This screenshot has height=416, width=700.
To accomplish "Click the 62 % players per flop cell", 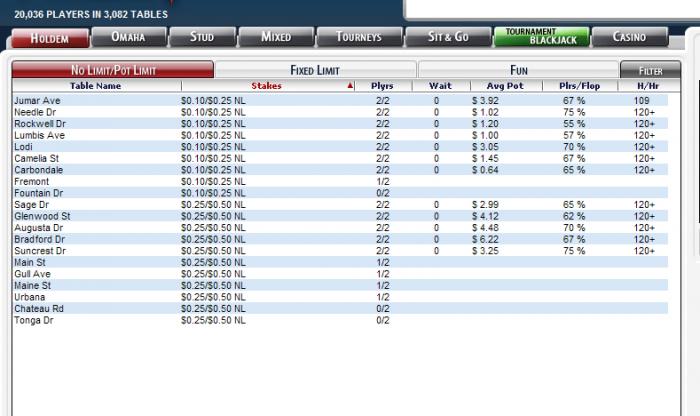I will tap(574, 216).
